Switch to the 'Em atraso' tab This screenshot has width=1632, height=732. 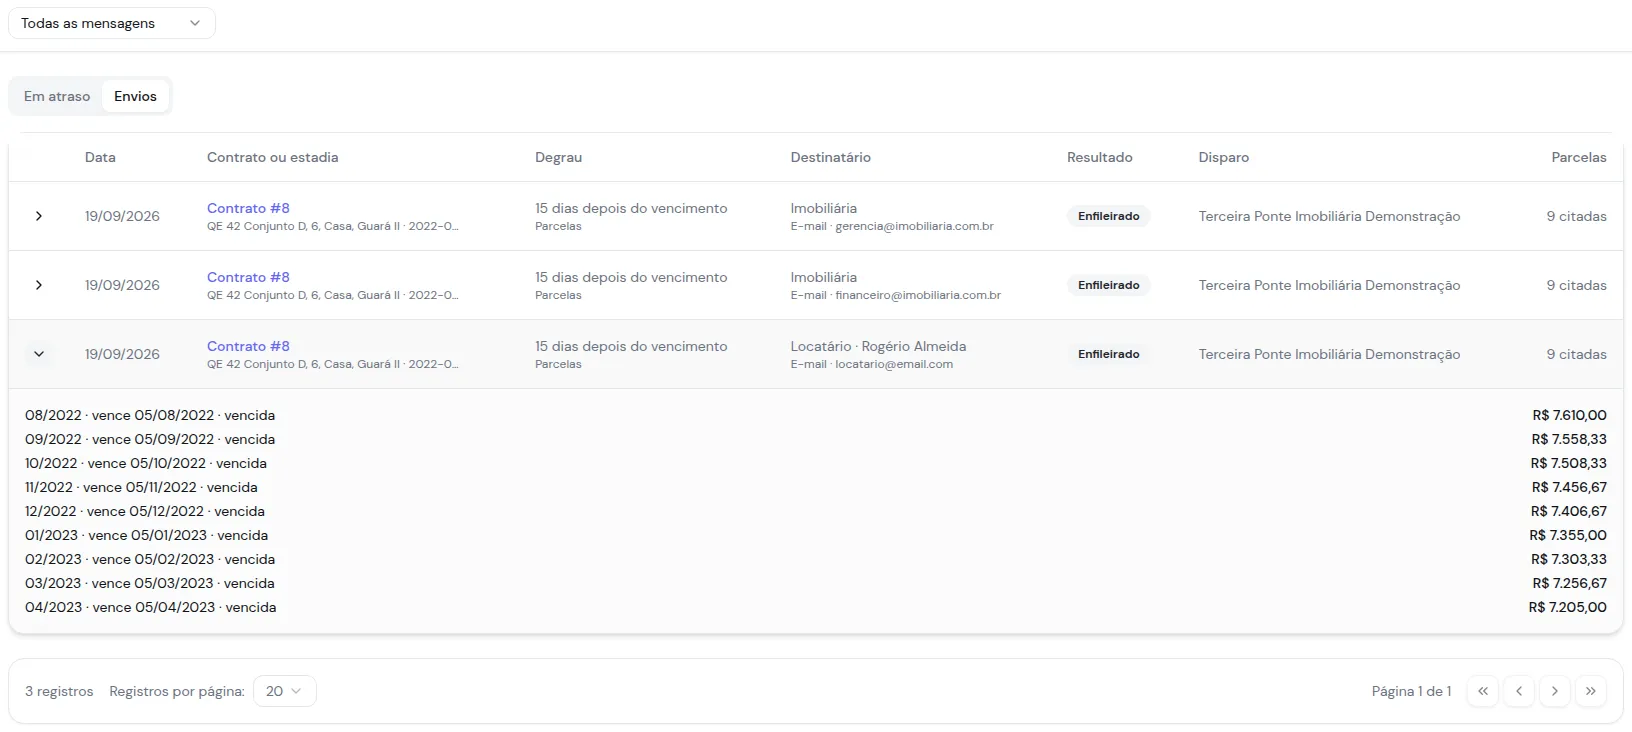[57, 96]
